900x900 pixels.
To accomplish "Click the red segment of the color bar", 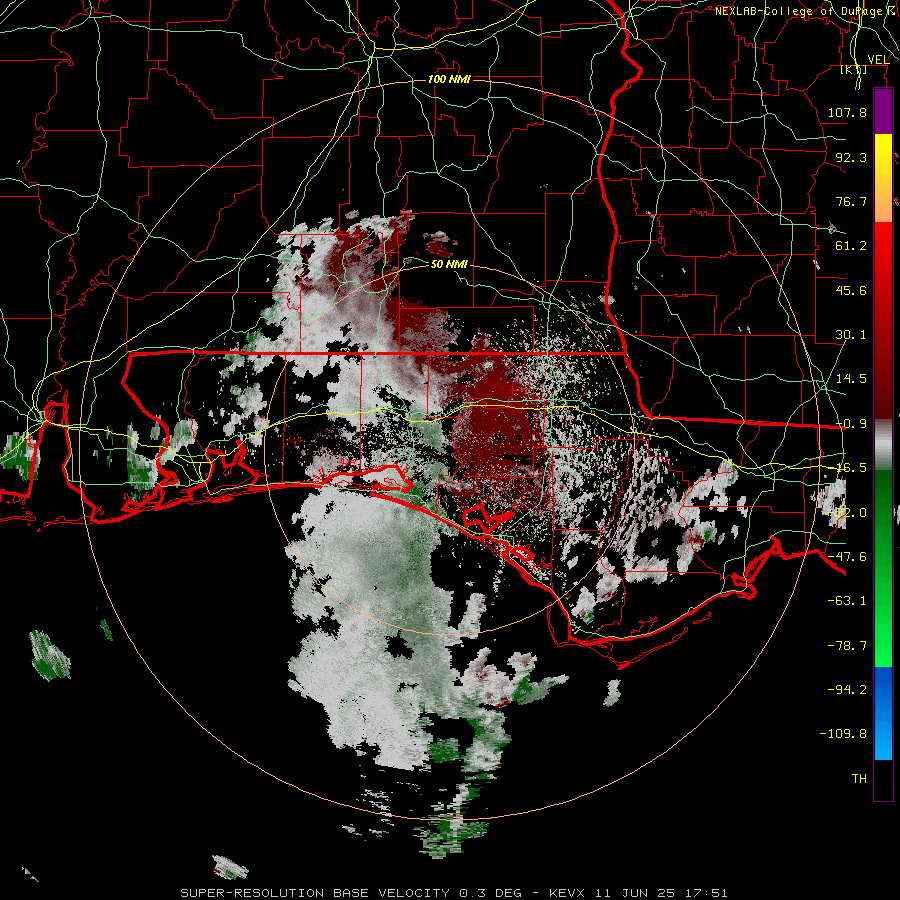I will click(883, 320).
